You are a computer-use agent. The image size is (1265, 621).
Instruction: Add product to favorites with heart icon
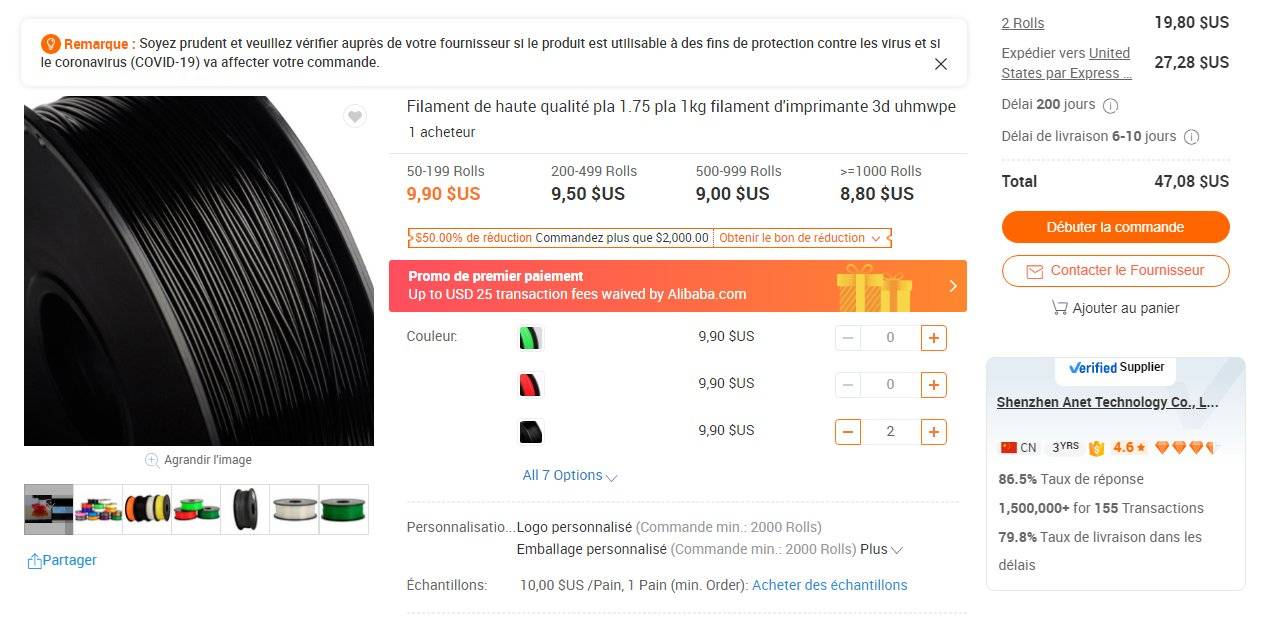click(x=354, y=117)
